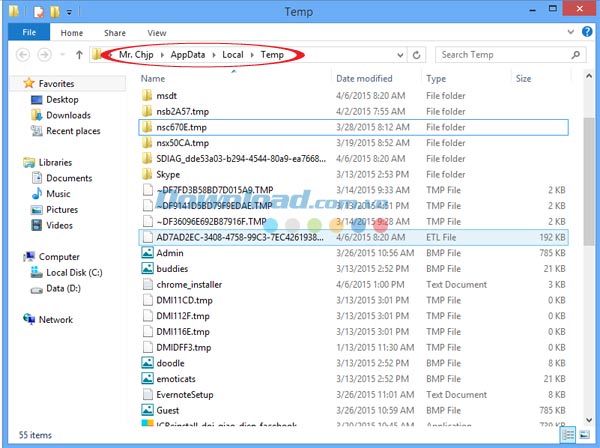
Task: Click the Back navigation arrow
Action: (23, 55)
